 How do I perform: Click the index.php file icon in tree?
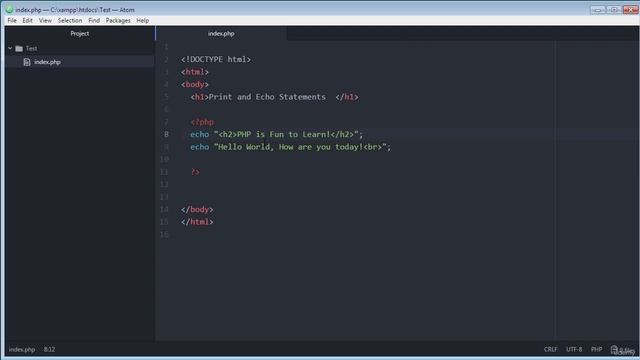click(x=27, y=62)
